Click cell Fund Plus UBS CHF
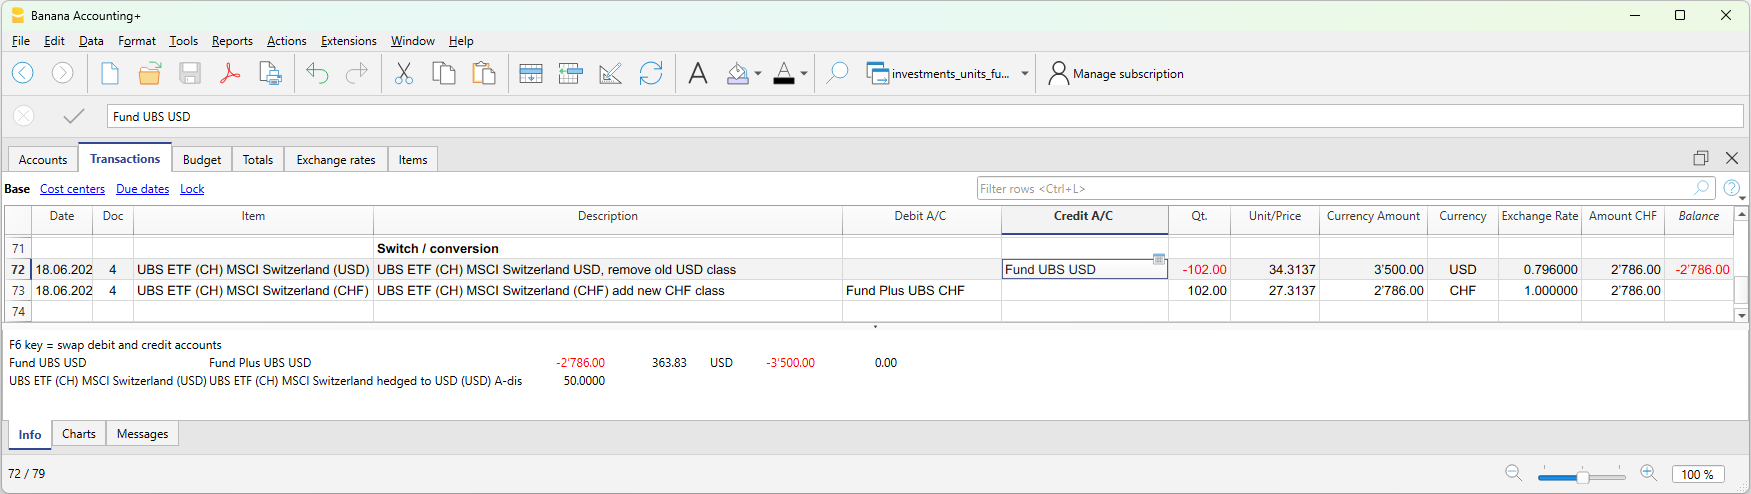Viewport: 1751px width, 494px height. click(x=921, y=291)
